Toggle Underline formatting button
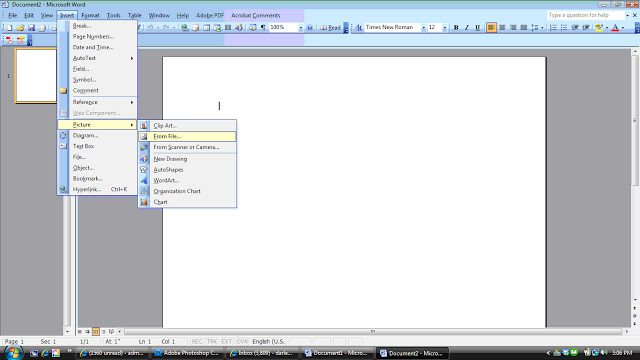640x360 pixels. pyautogui.click(x=477, y=27)
